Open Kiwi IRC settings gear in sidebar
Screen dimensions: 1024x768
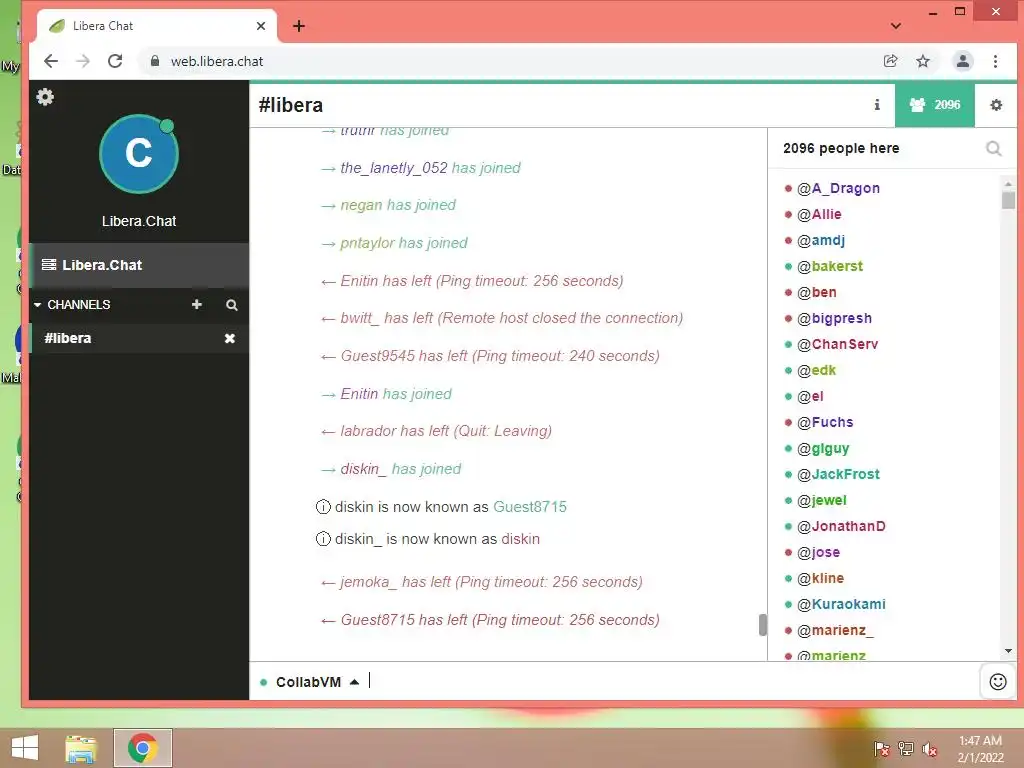45,97
